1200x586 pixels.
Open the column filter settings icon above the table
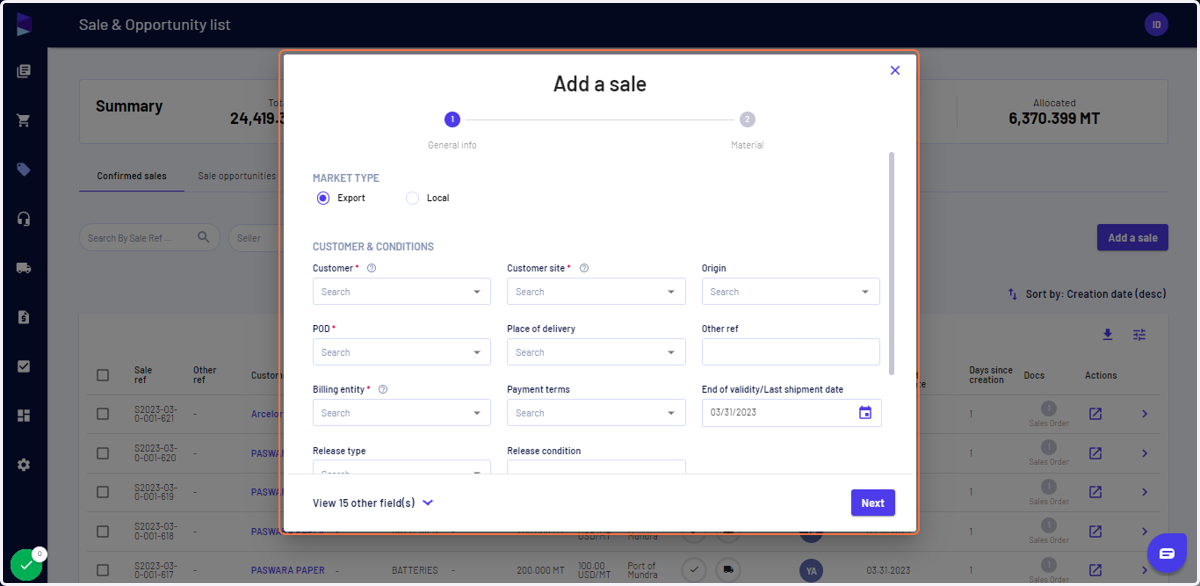pyautogui.click(x=1139, y=335)
